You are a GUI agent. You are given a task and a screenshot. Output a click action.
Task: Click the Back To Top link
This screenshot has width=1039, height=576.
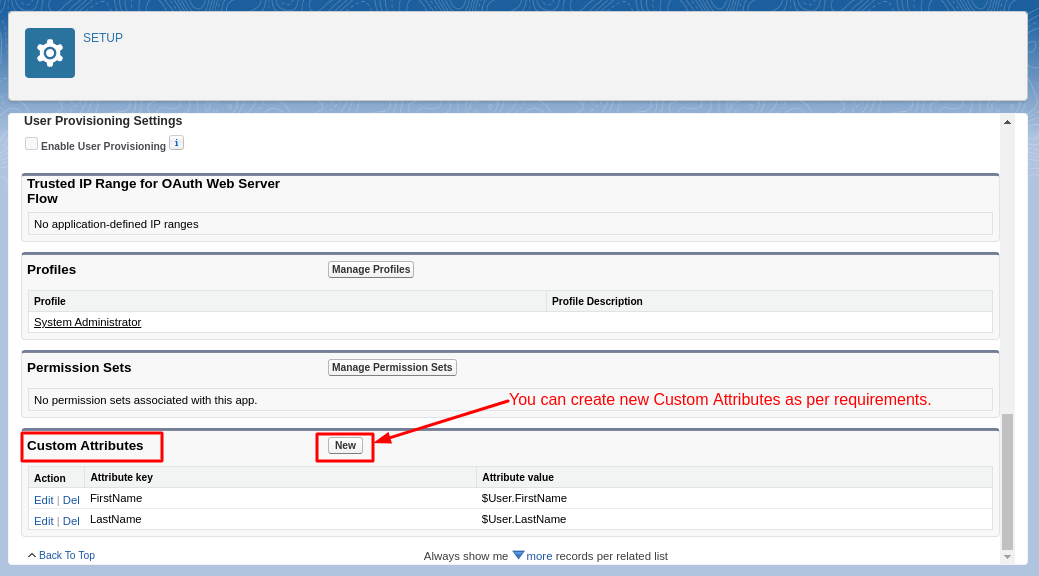click(66, 555)
